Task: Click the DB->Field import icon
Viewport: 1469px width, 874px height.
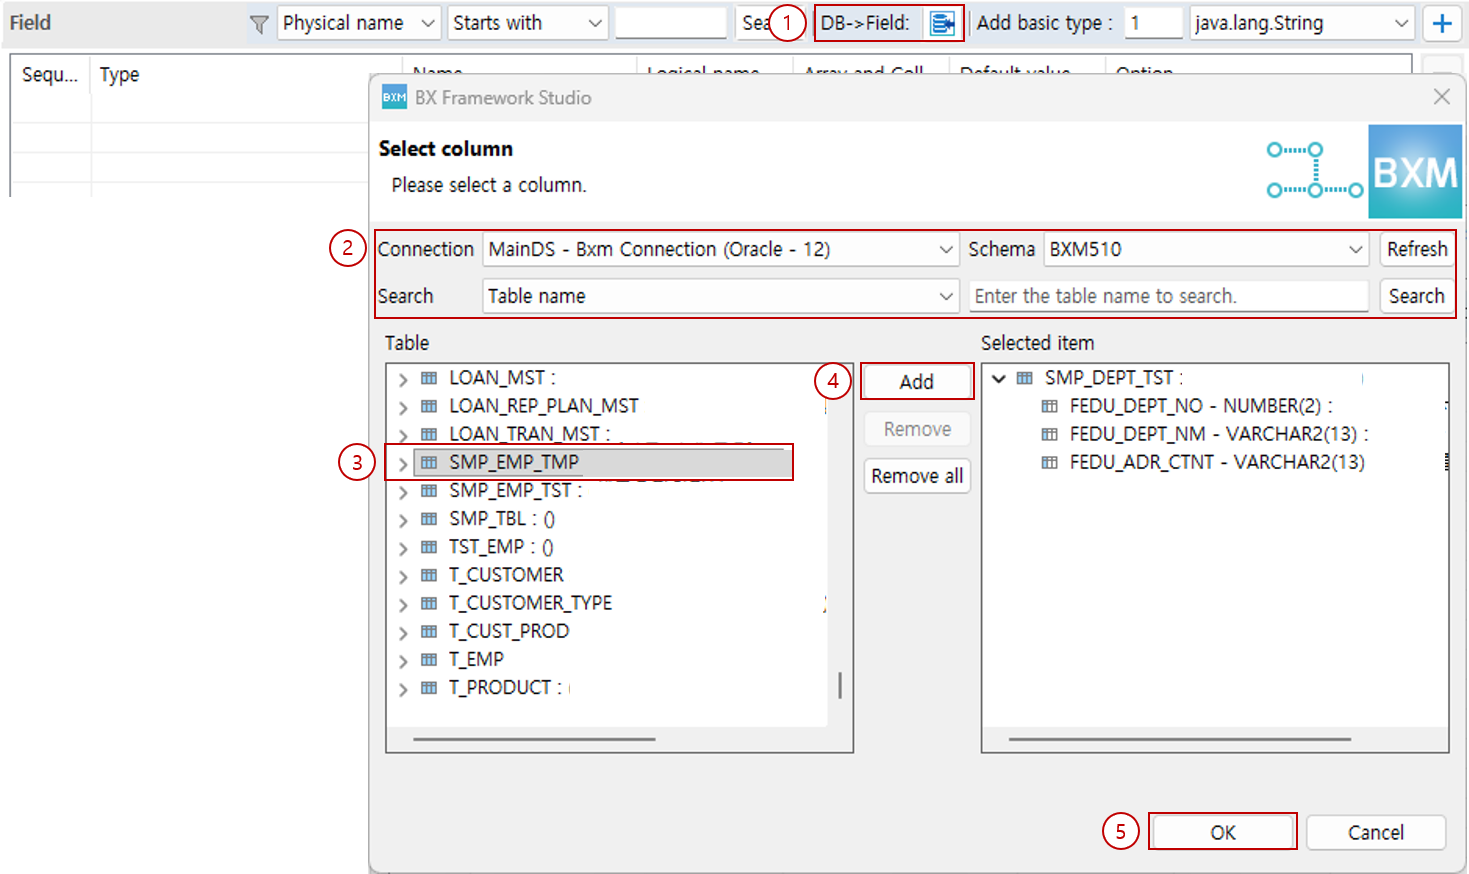Action: tap(941, 23)
